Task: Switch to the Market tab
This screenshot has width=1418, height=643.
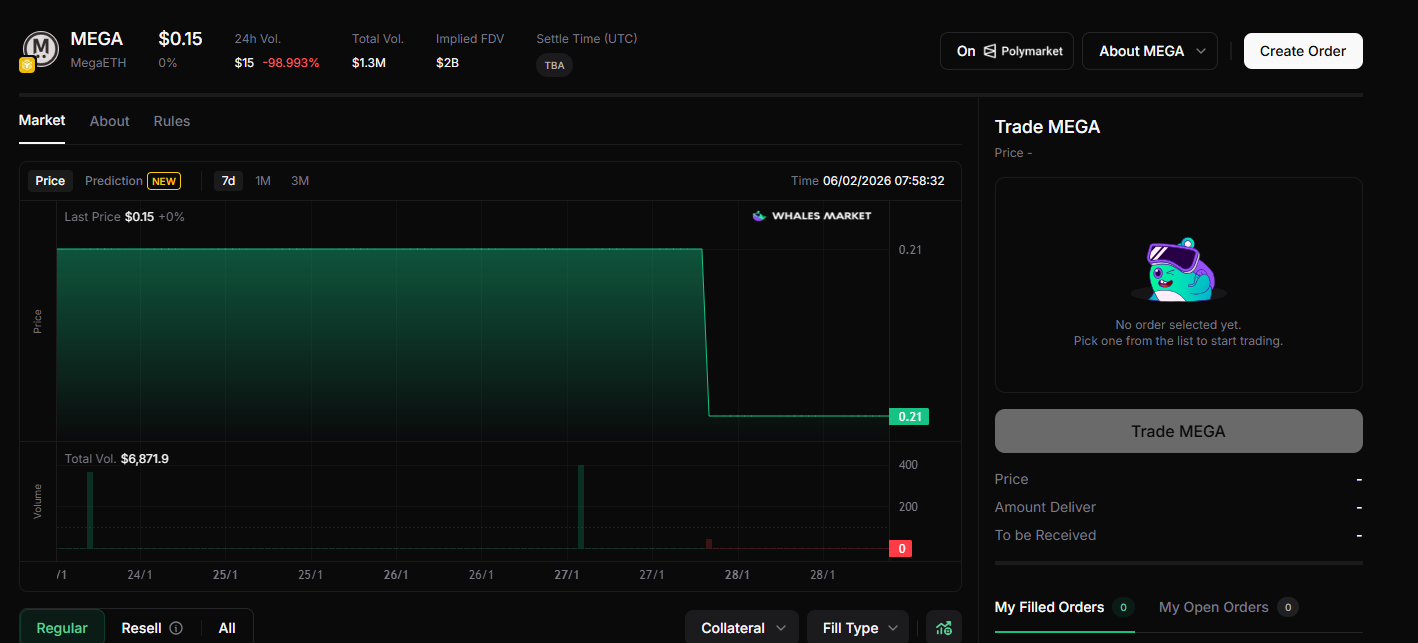Action: pyautogui.click(x=42, y=120)
